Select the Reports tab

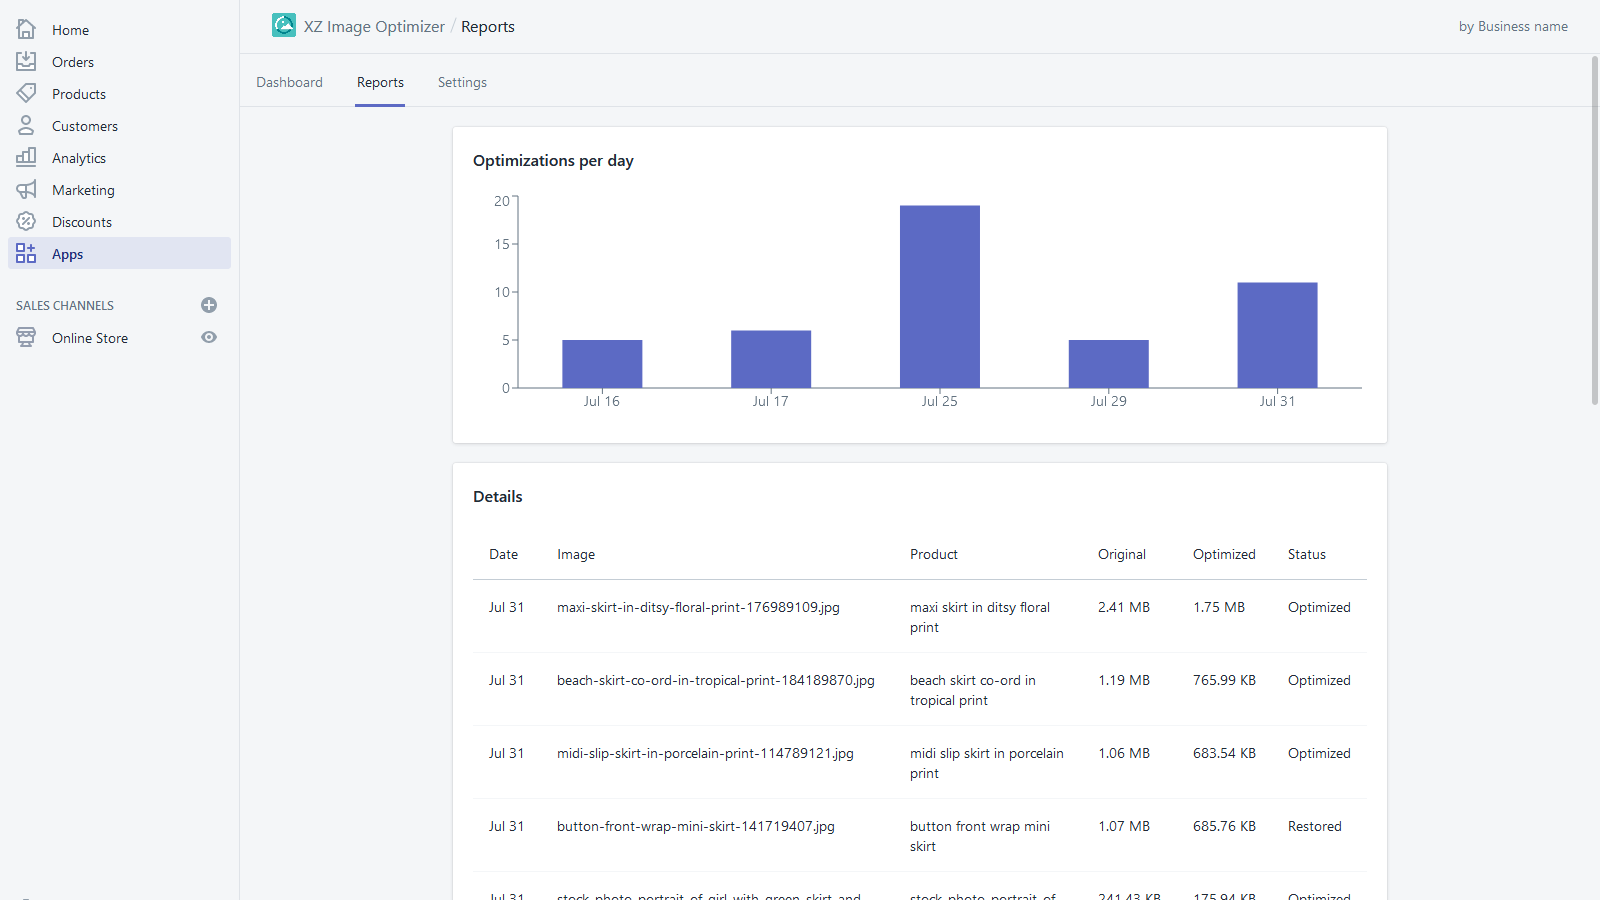[x=380, y=82]
